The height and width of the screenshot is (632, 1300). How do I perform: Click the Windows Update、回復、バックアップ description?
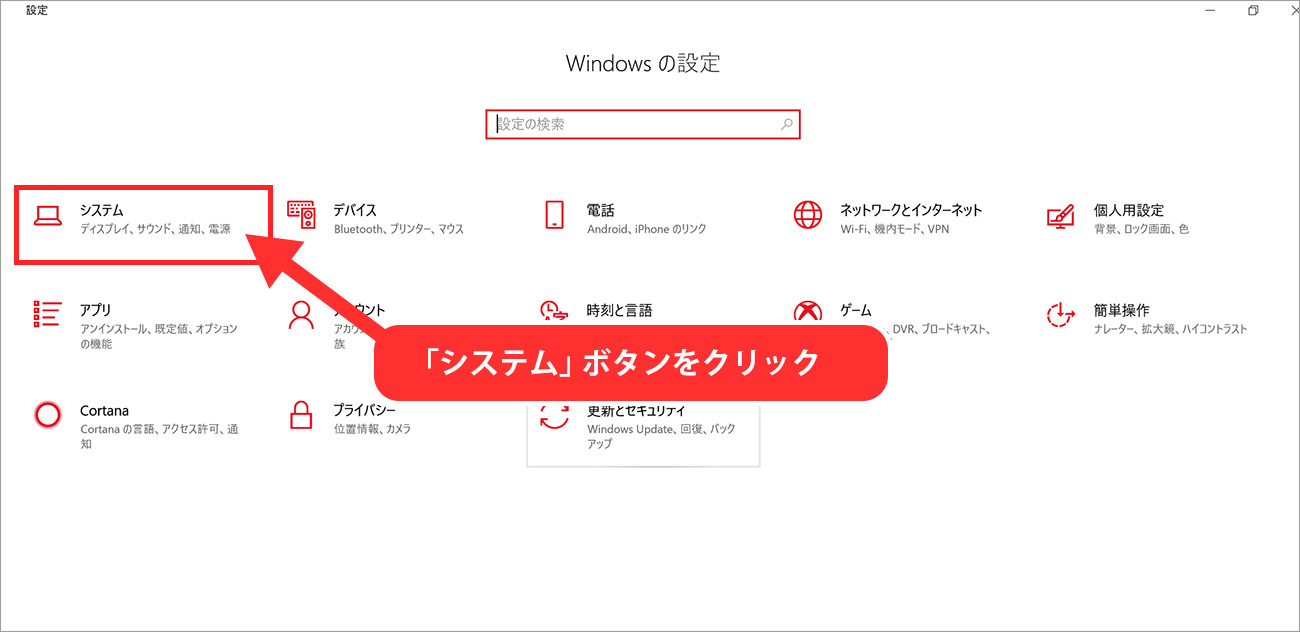tap(662, 436)
